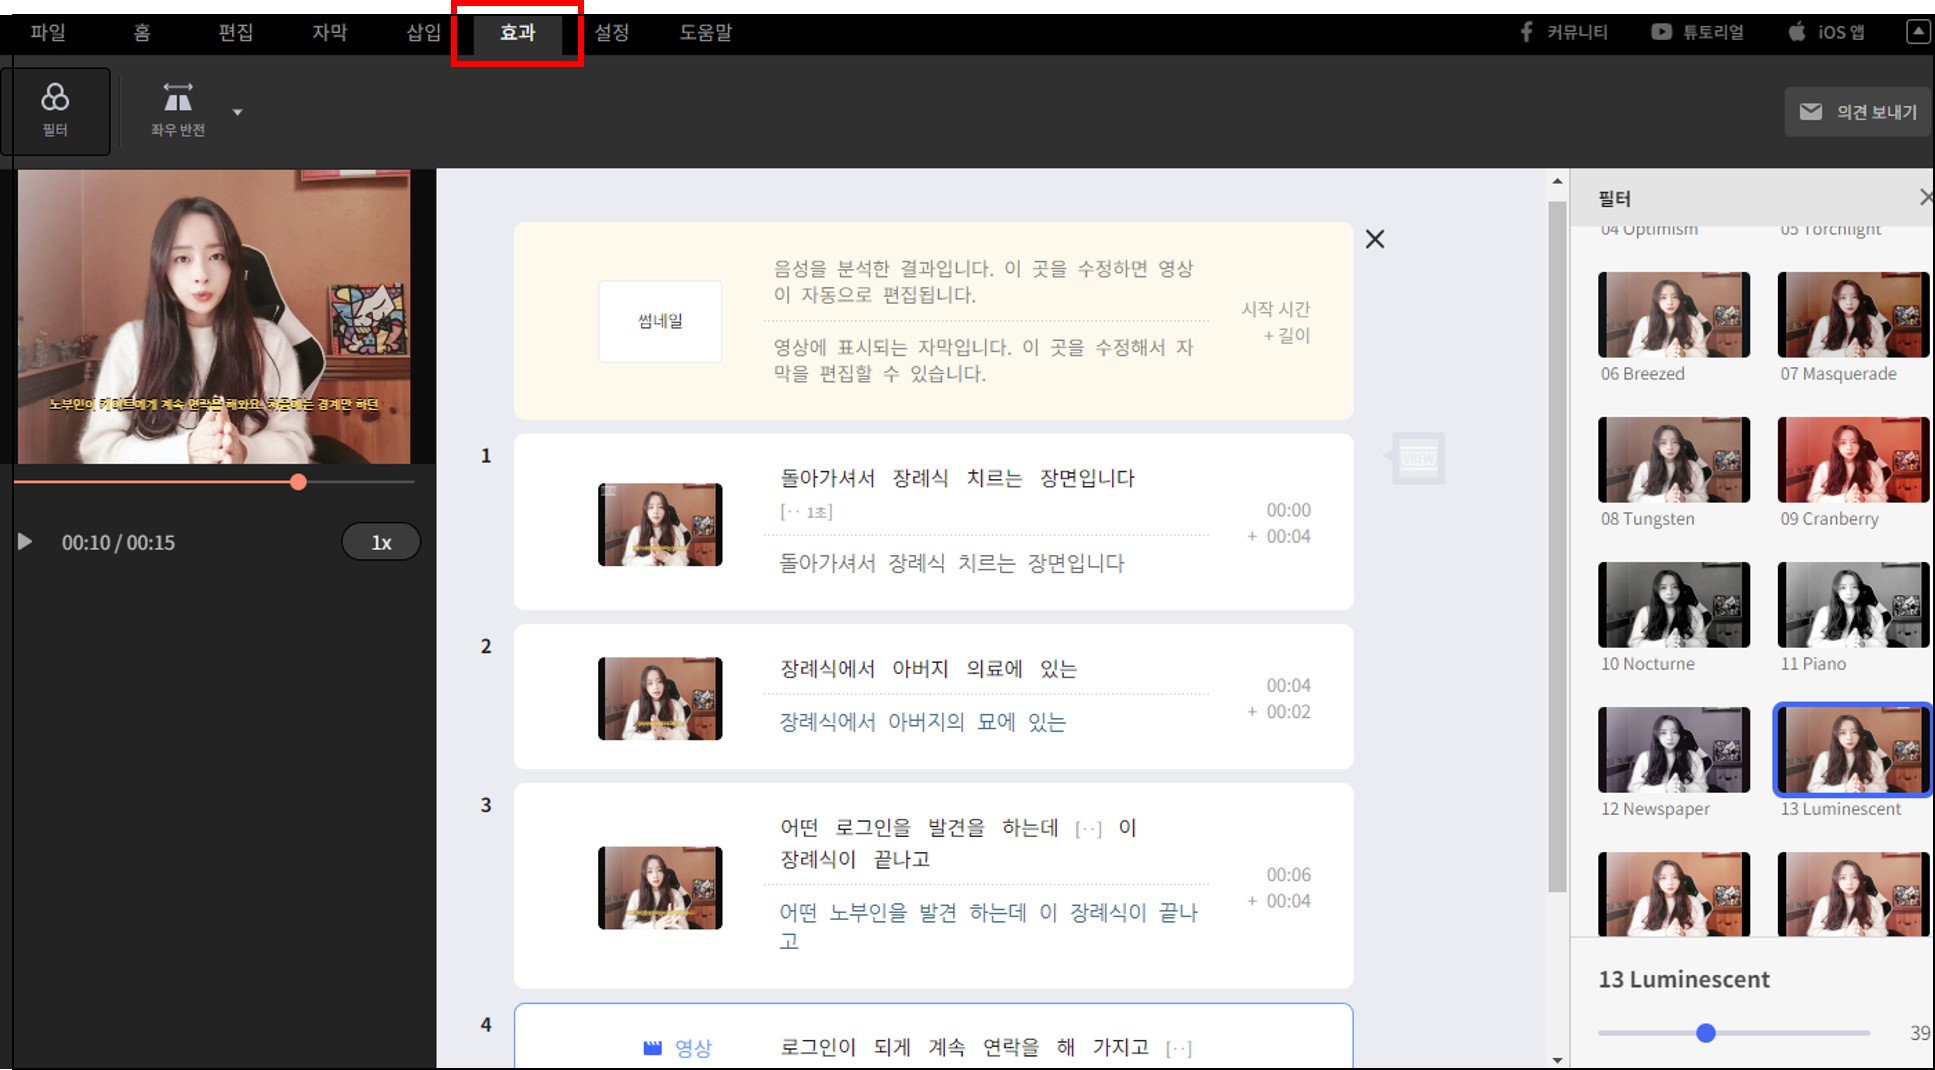Expand the dropdown arrow beside 좌우 반전
The image size is (1935, 1070).
click(x=237, y=112)
